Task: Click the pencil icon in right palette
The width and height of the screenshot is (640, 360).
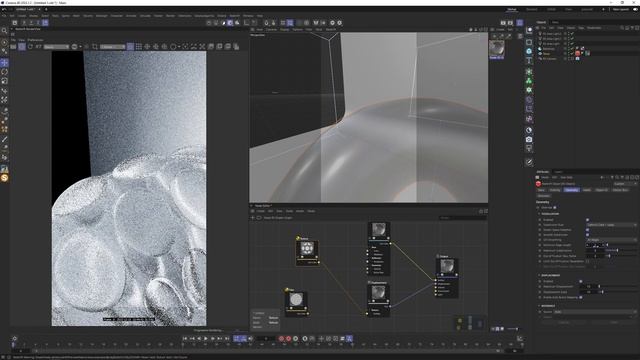Action: pyautogui.click(x=529, y=162)
